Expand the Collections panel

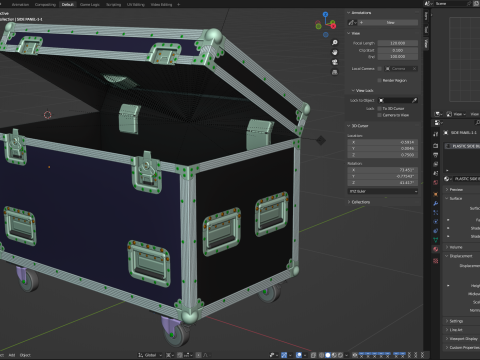[x=349, y=202]
